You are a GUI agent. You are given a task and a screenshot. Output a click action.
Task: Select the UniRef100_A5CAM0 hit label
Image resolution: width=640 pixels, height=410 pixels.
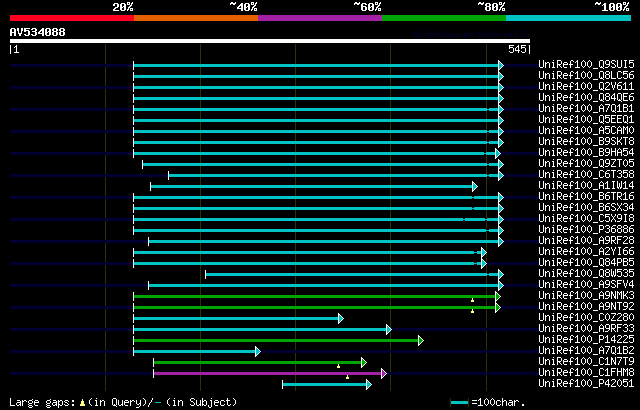[x=586, y=131]
